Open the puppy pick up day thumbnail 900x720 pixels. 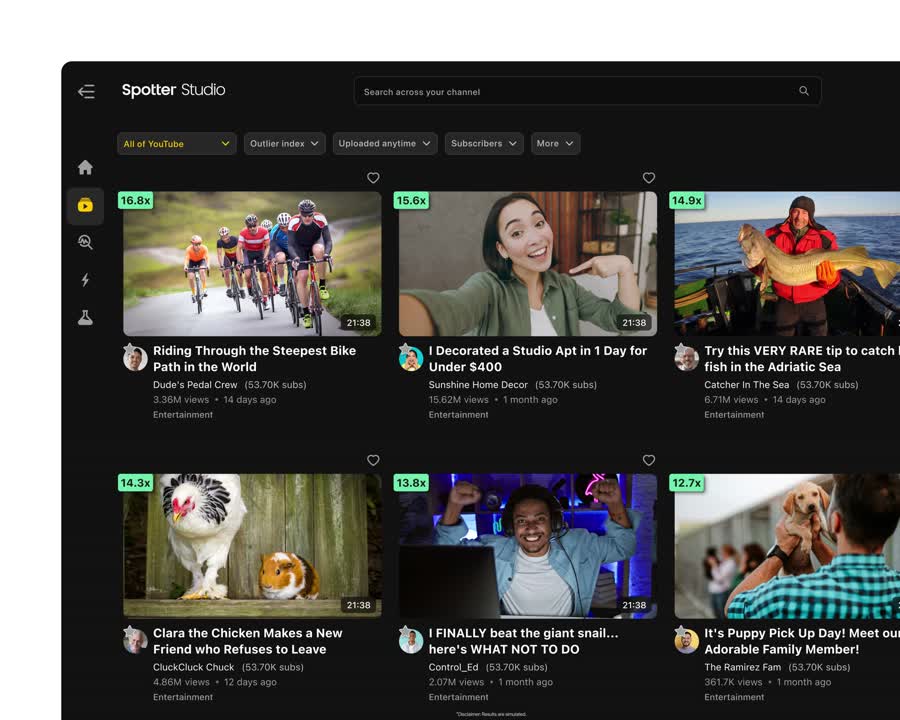[787, 546]
